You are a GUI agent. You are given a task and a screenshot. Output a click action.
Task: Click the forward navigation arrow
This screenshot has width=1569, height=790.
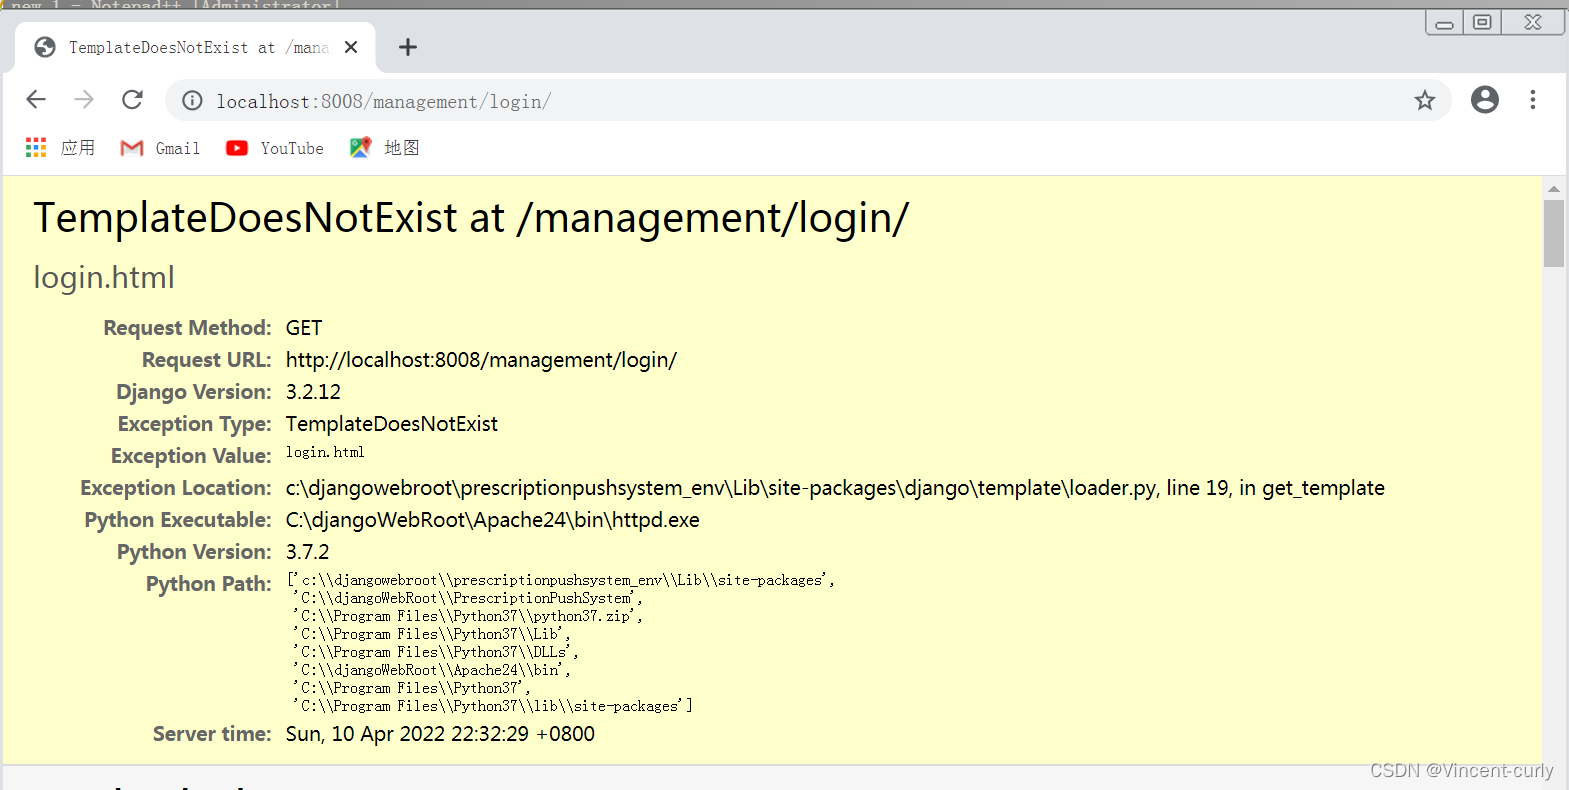tap(84, 100)
